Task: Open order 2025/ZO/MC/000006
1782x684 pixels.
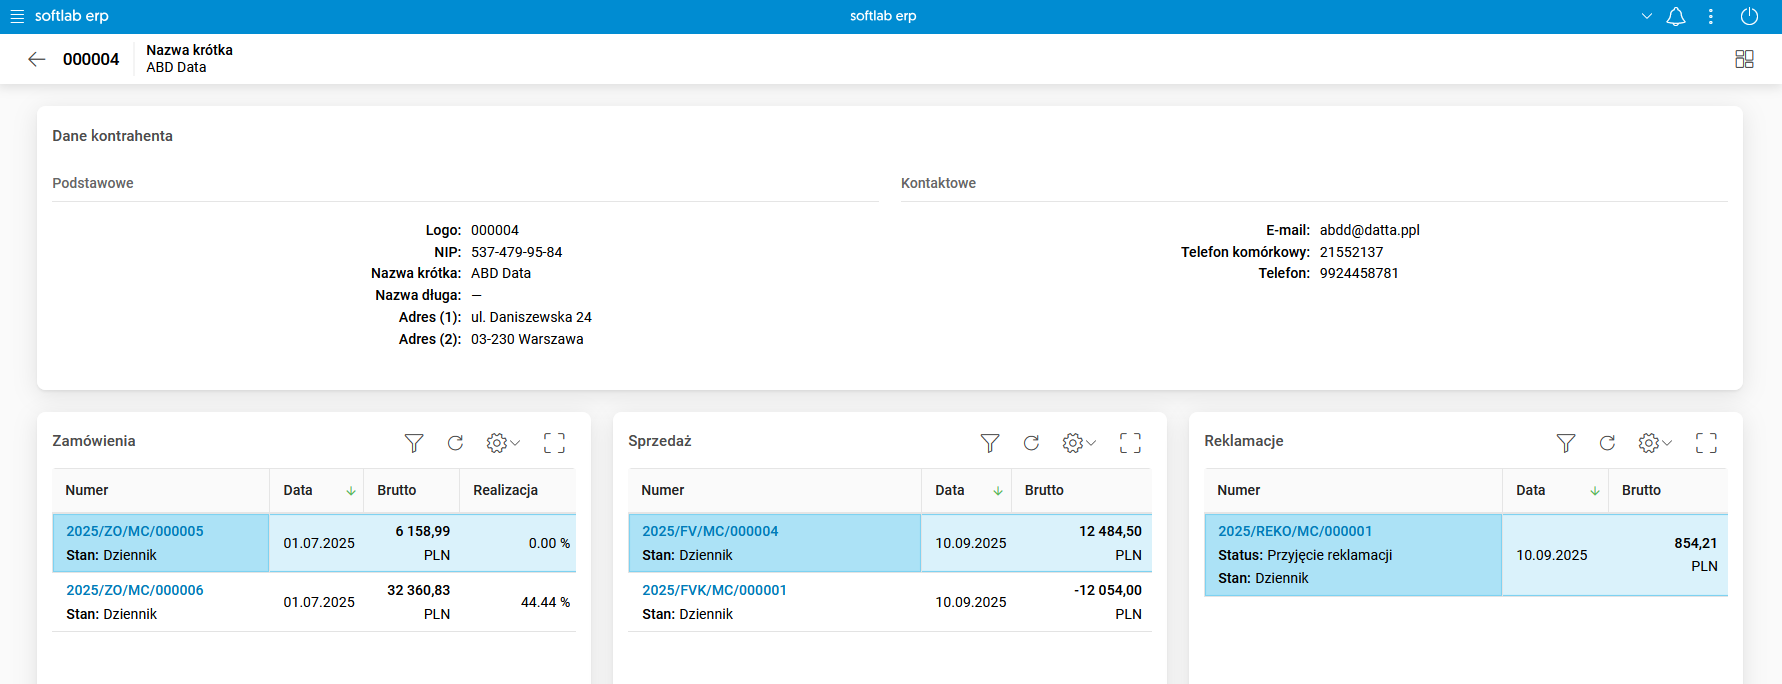Action: pyautogui.click(x=135, y=590)
